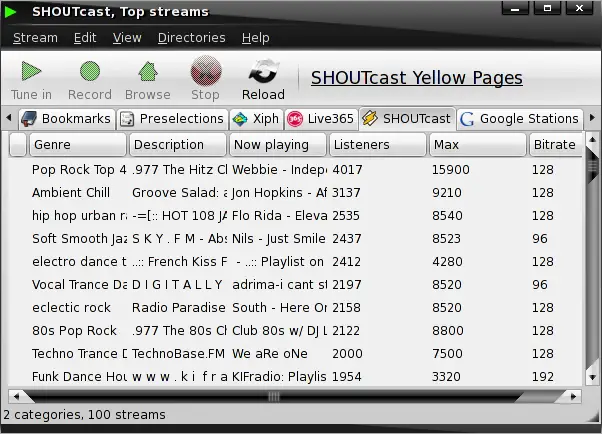This screenshot has width=602, height=434.
Task: Click 'Nils - Just Smile' now playing cell
Action: click(x=279, y=239)
